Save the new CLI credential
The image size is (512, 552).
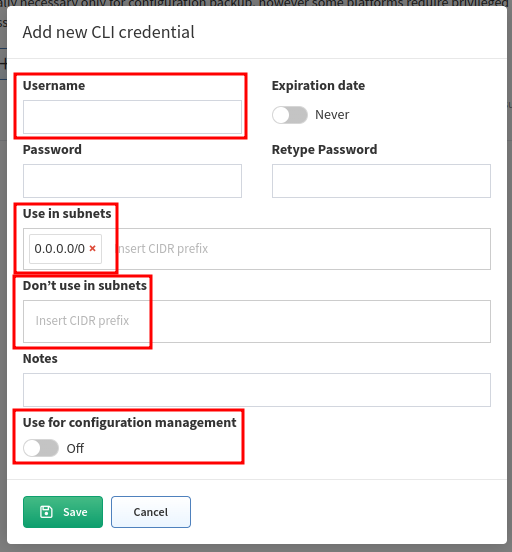click(63, 512)
